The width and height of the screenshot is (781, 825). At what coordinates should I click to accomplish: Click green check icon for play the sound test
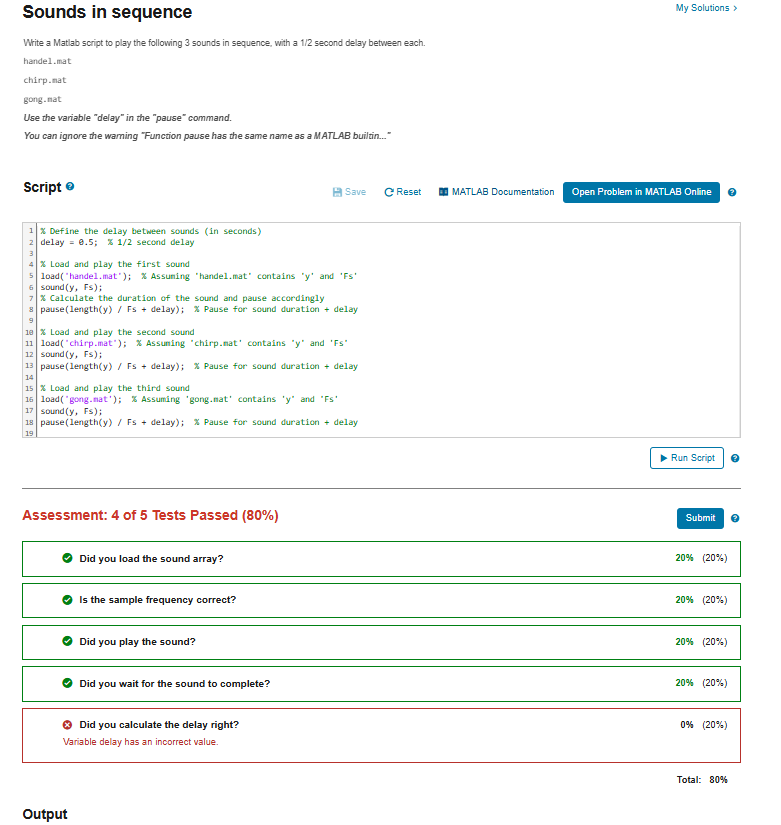67,641
